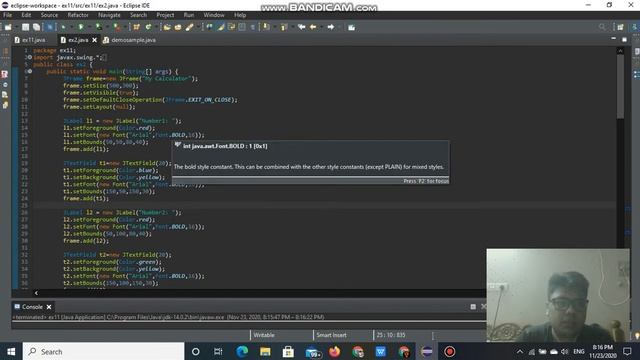This screenshot has height=360, width=640.
Task: Collapse the main method fold marker
Action: pyautogui.click(x=30, y=71)
